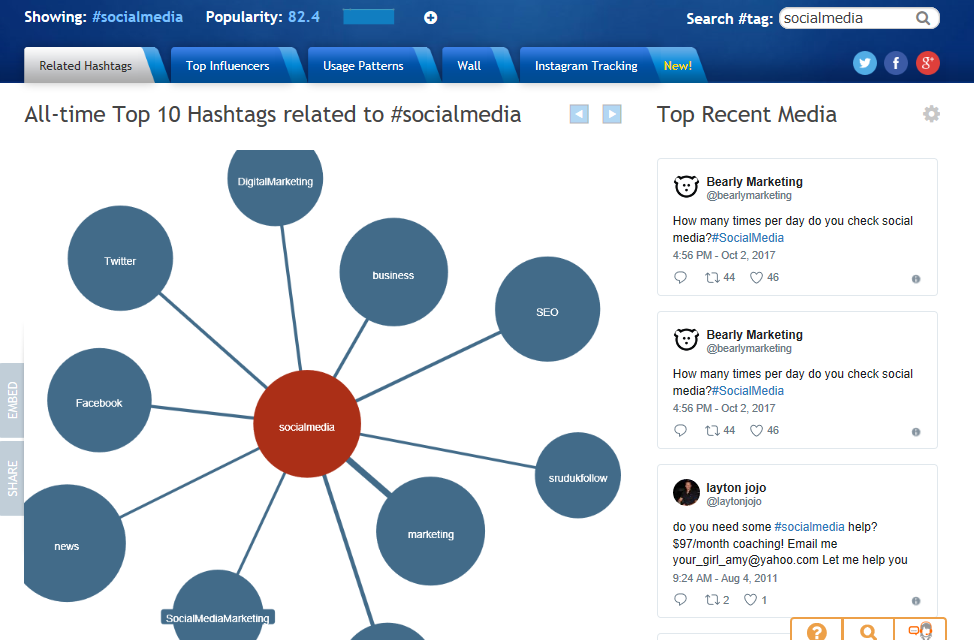Click Bearly Marketing name in second tweet
The image size is (974, 640).
(754, 334)
